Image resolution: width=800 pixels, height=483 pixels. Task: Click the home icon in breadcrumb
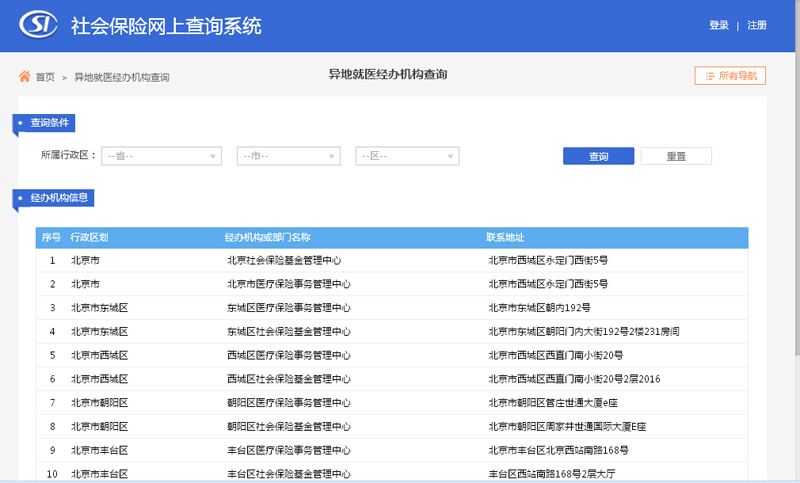[x=24, y=77]
